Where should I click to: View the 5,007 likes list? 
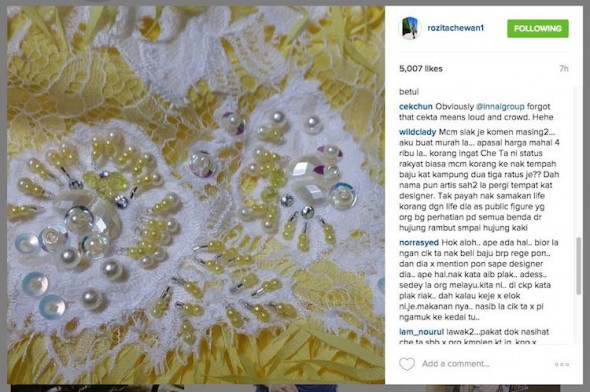coord(421,68)
